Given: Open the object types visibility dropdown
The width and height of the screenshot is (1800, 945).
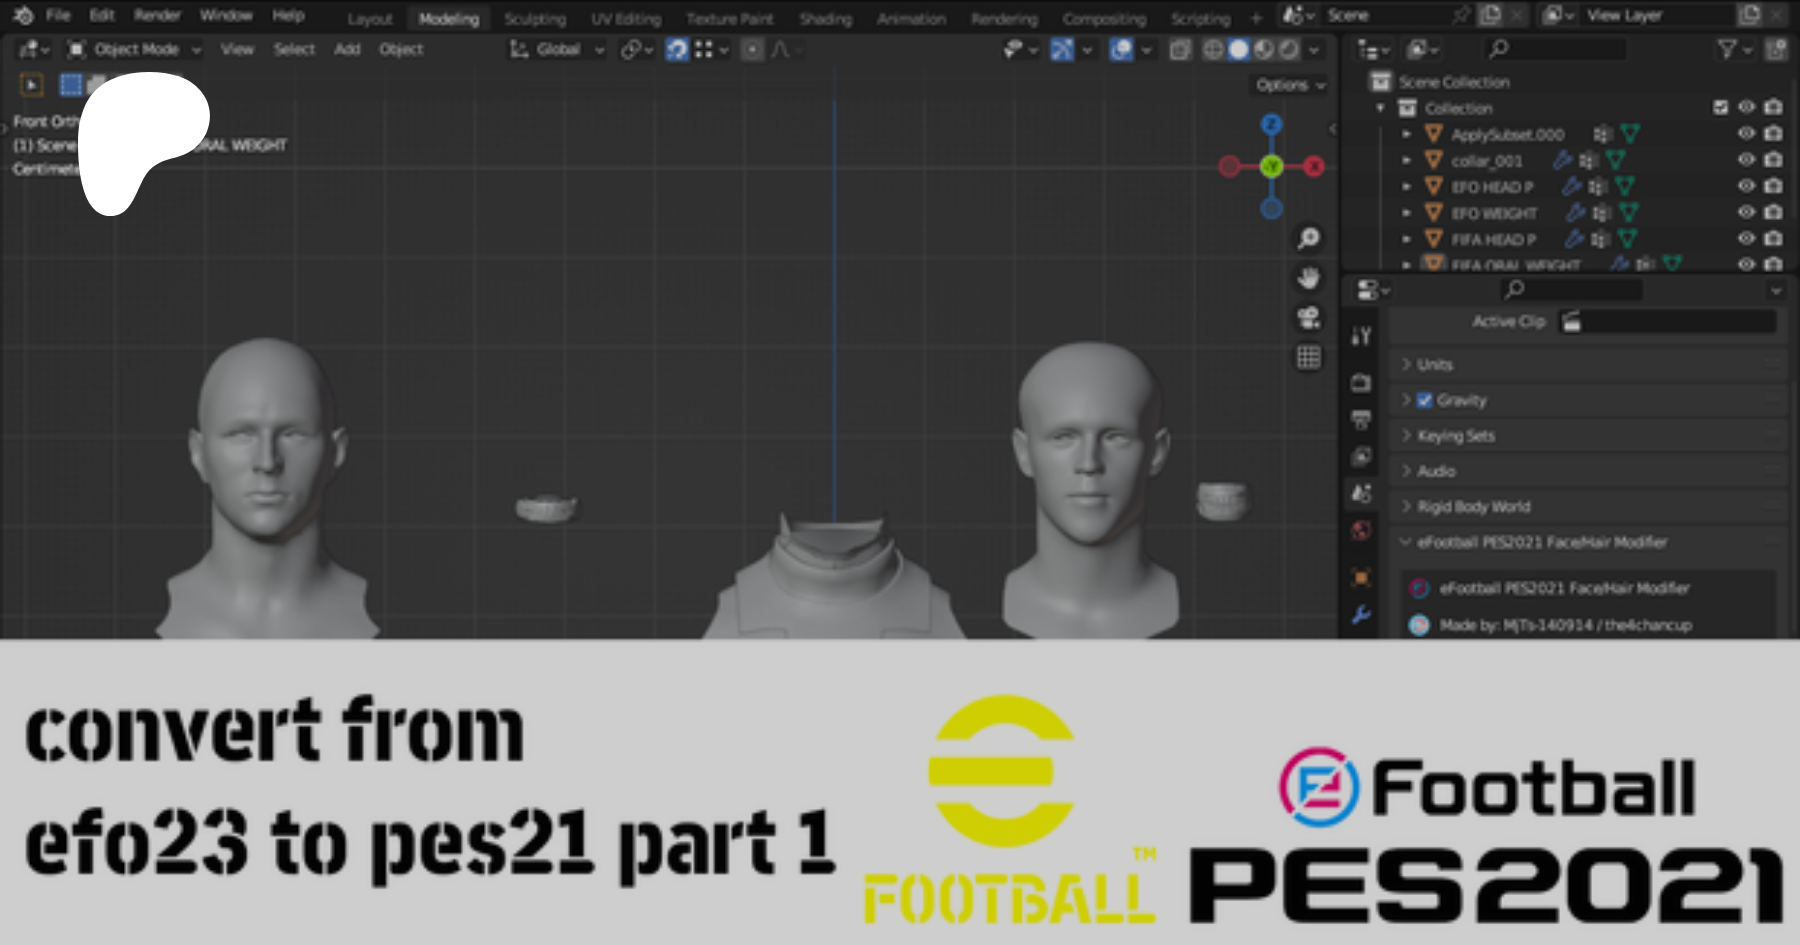Looking at the screenshot, I should (x=1019, y=49).
